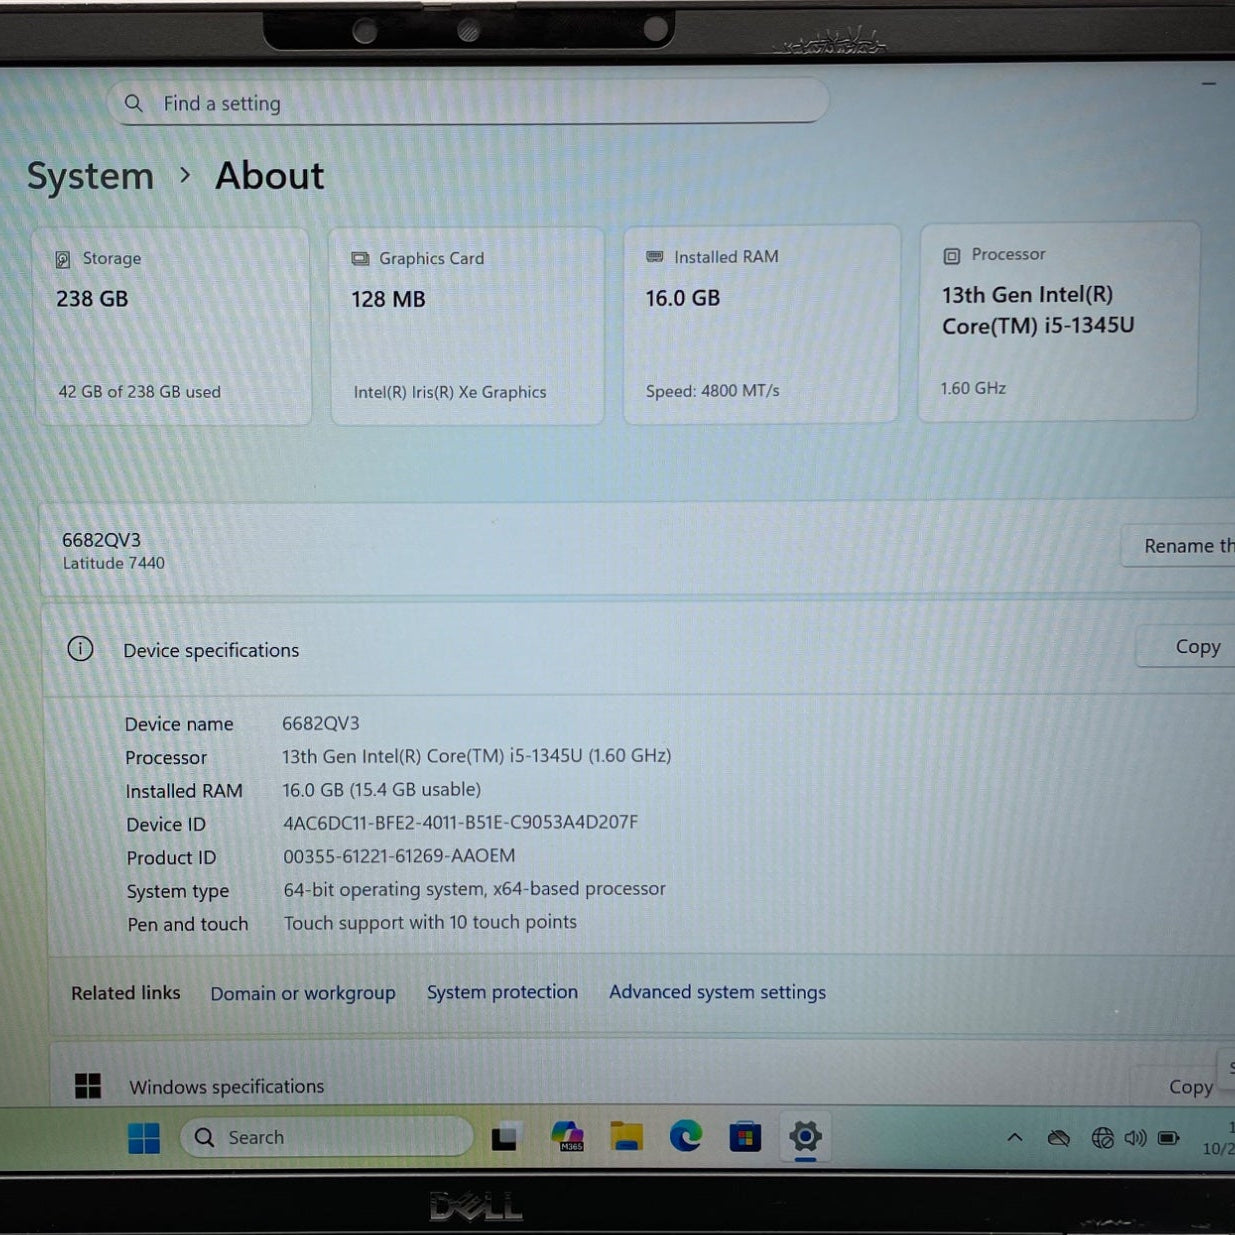Copy the device specifications
Image resolution: width=1235 pixels, height=1235 pixels.
pyautogui.click(x=1196, y=647)
